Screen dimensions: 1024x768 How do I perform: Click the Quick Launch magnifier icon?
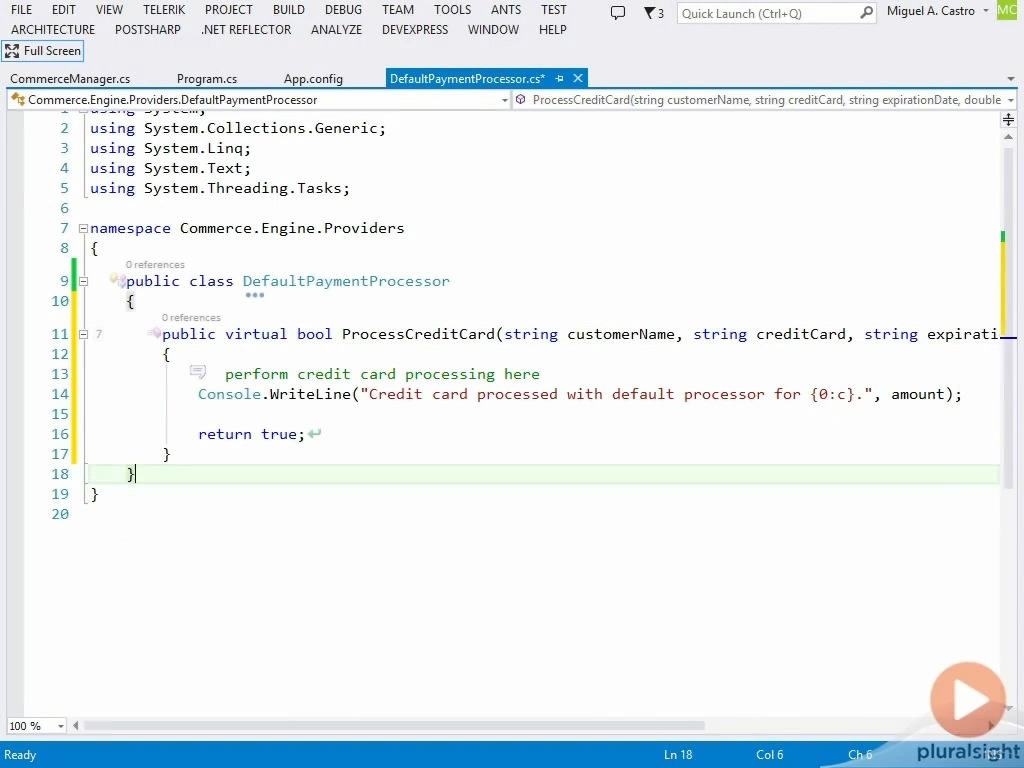click(866, 12)
